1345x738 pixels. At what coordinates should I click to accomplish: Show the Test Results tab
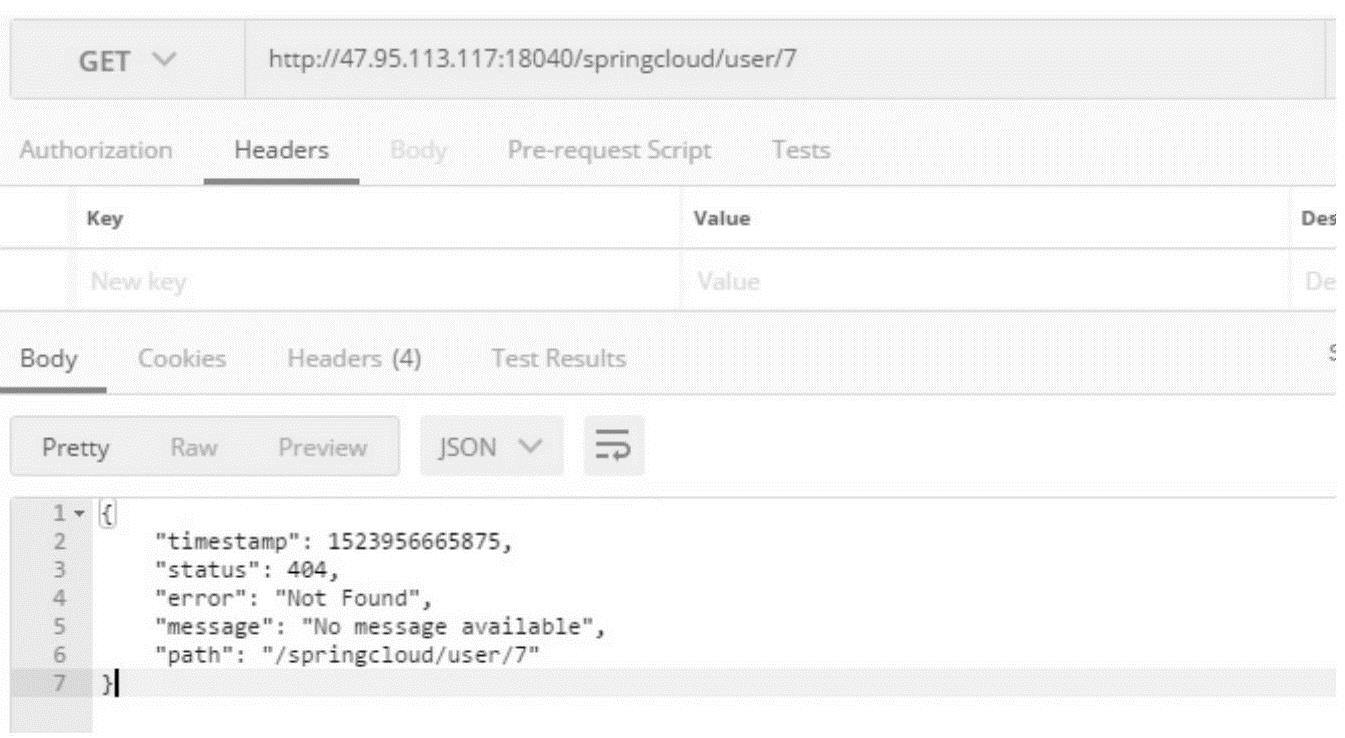coord(558,359)
